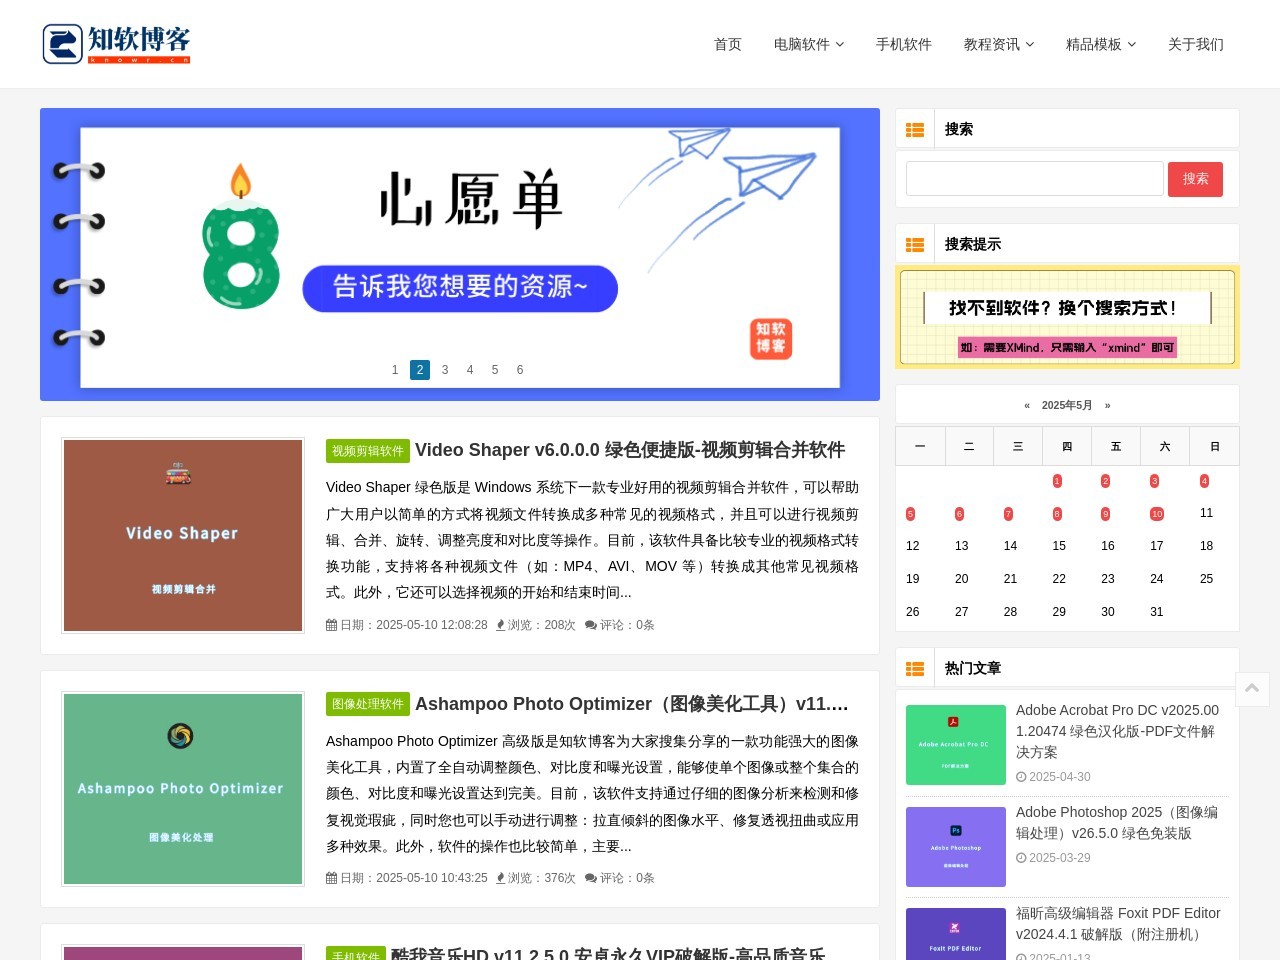This screenshot has height=960, width=1280.
Task: Open posts from May 7 in calendar
Action: [x=1008, y=514]
